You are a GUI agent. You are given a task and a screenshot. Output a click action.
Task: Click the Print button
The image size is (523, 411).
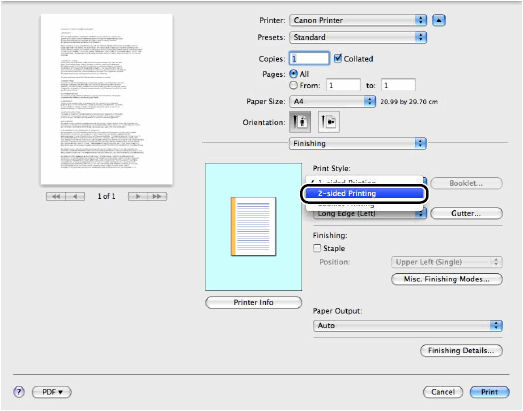coord(490,392)
